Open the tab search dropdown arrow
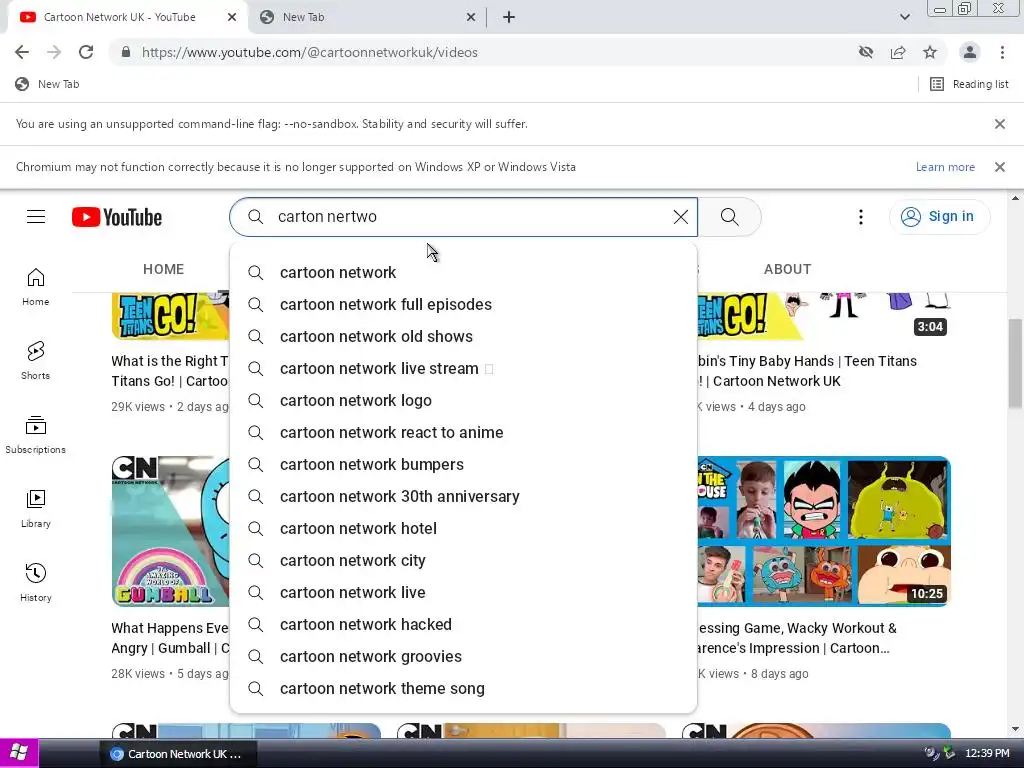The height and width of the screenshot is (768, 1024). click(x=904, y=18)
